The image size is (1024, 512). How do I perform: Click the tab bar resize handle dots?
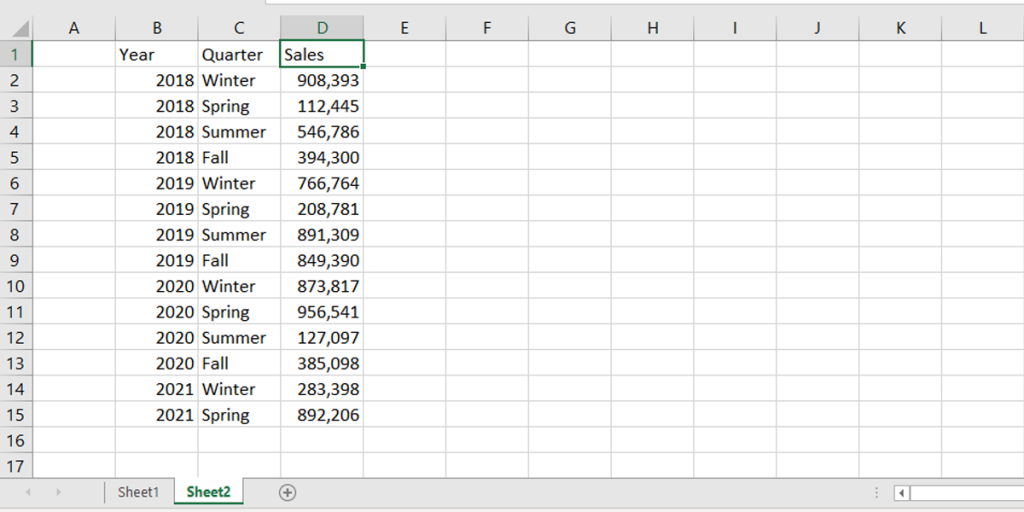coord(876,493)
